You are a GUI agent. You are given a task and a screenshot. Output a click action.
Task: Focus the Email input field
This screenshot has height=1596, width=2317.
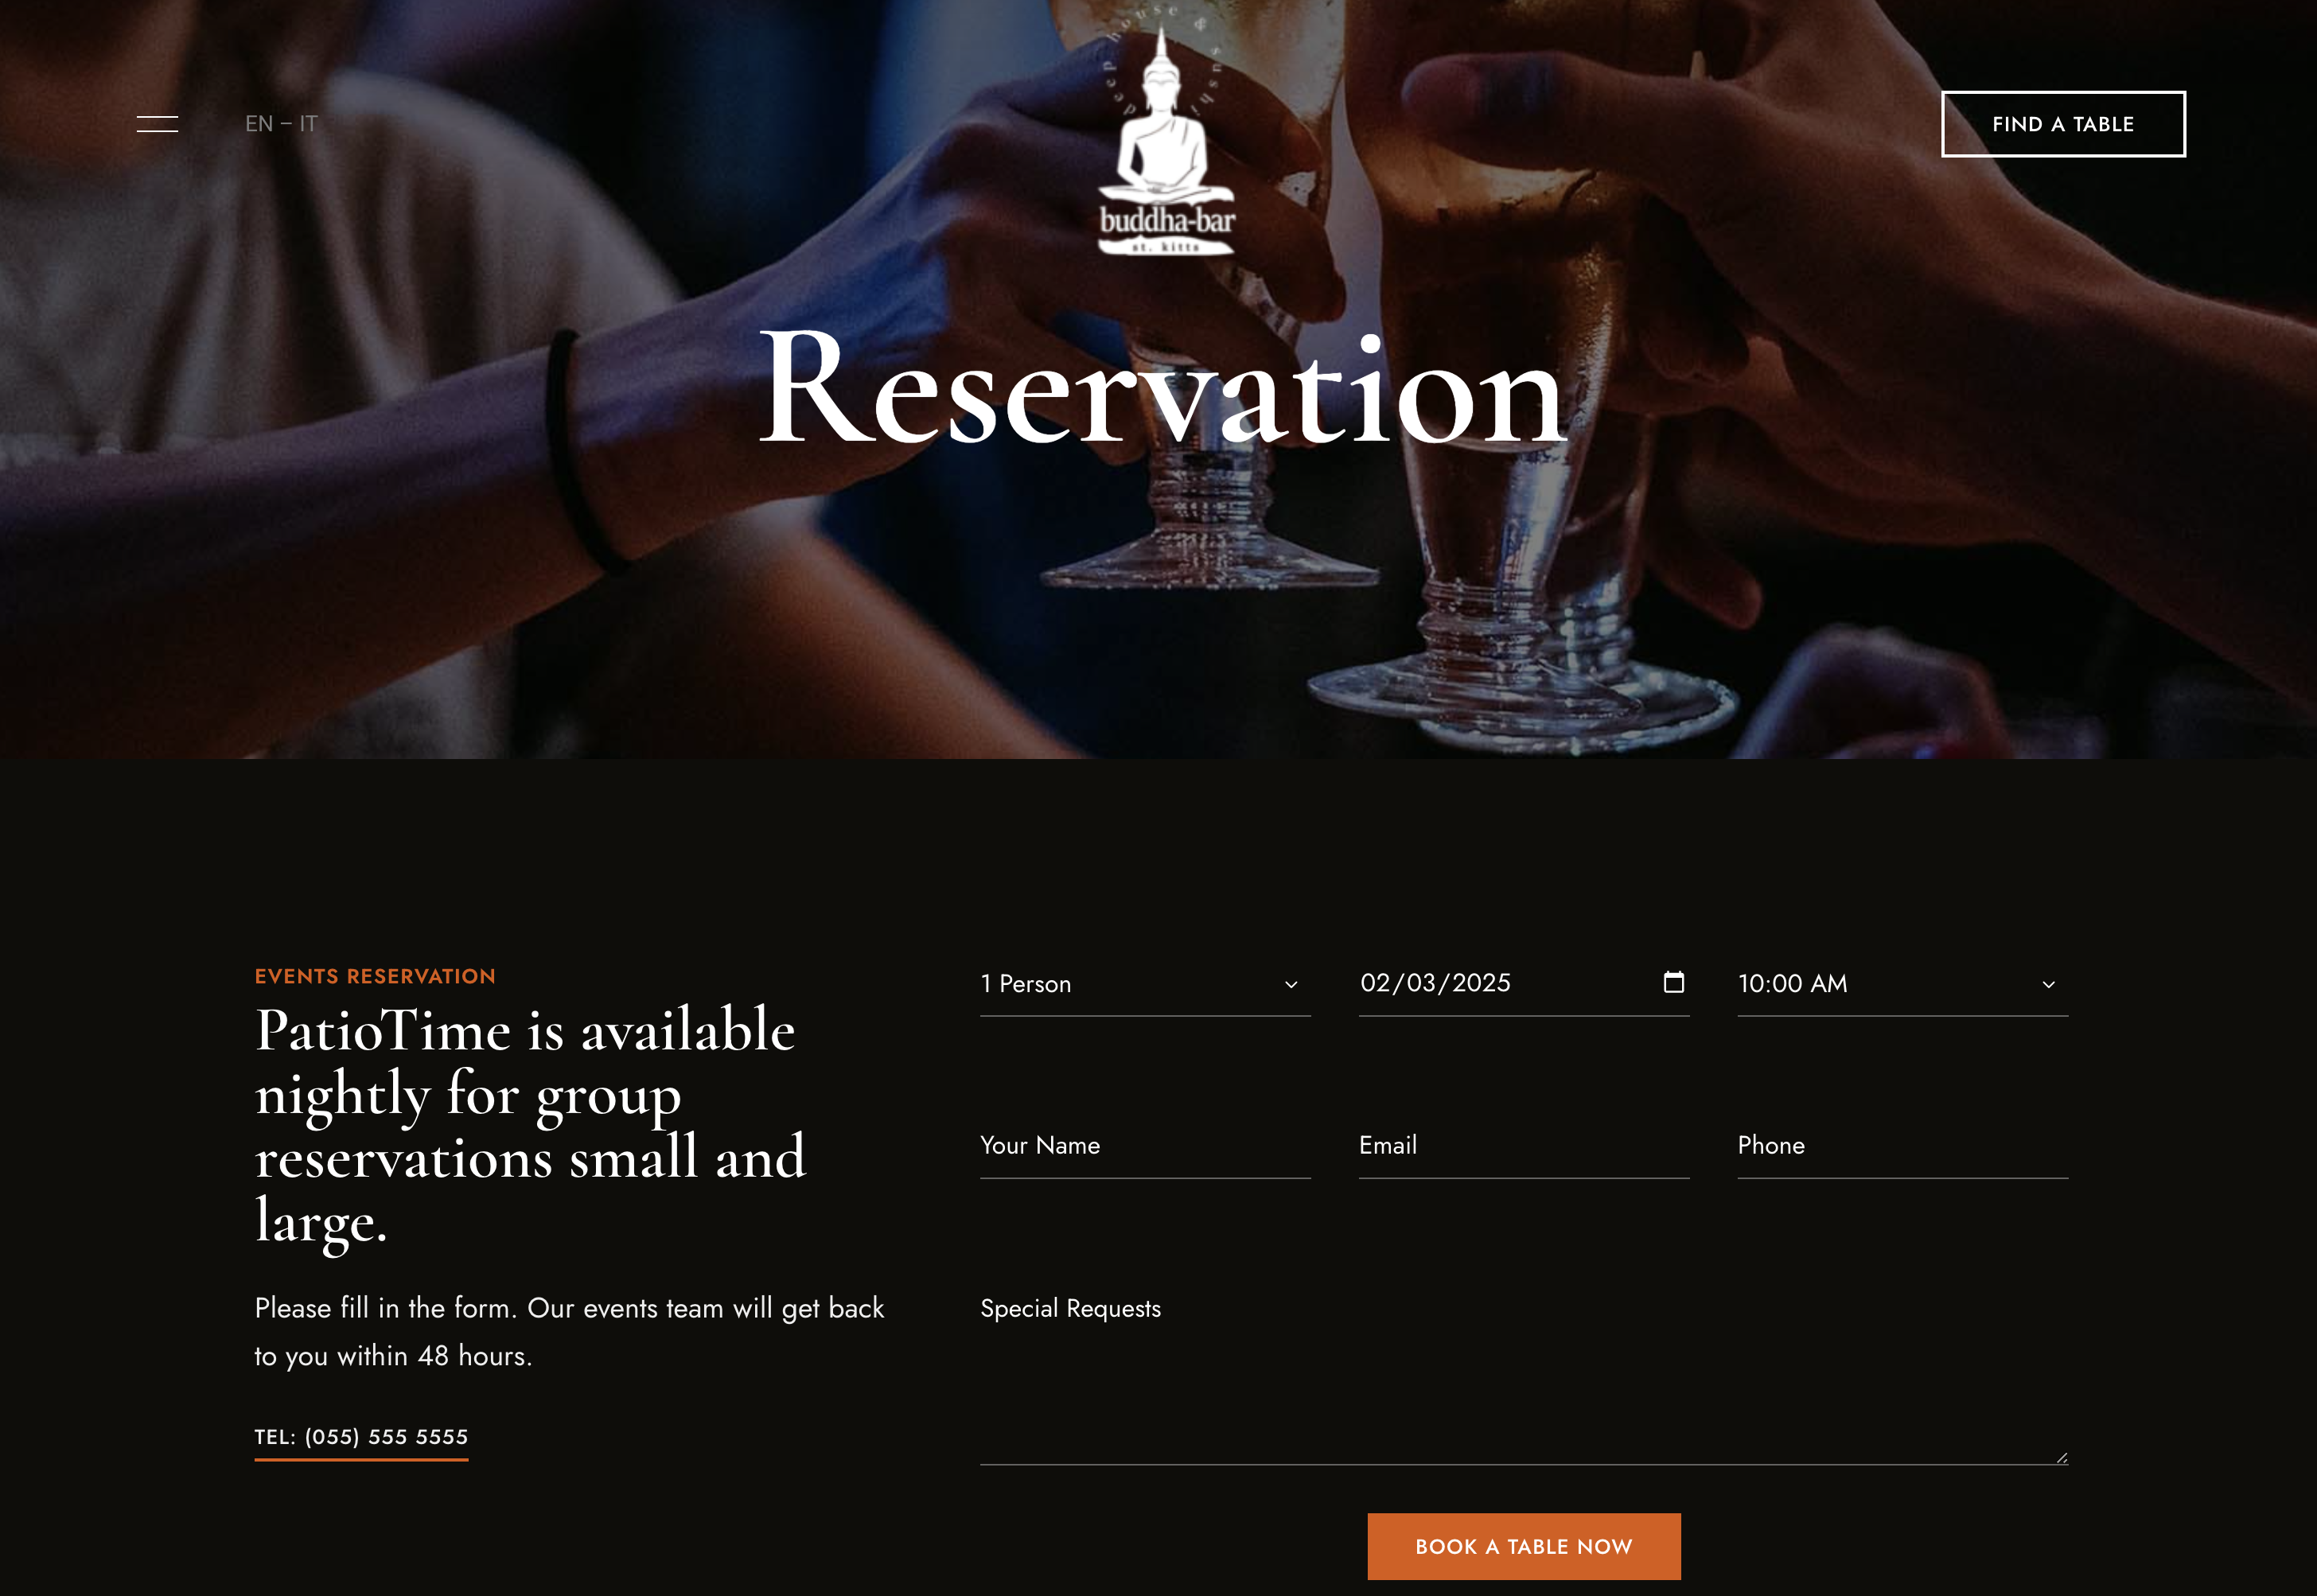click(x=1523, y=1146)
